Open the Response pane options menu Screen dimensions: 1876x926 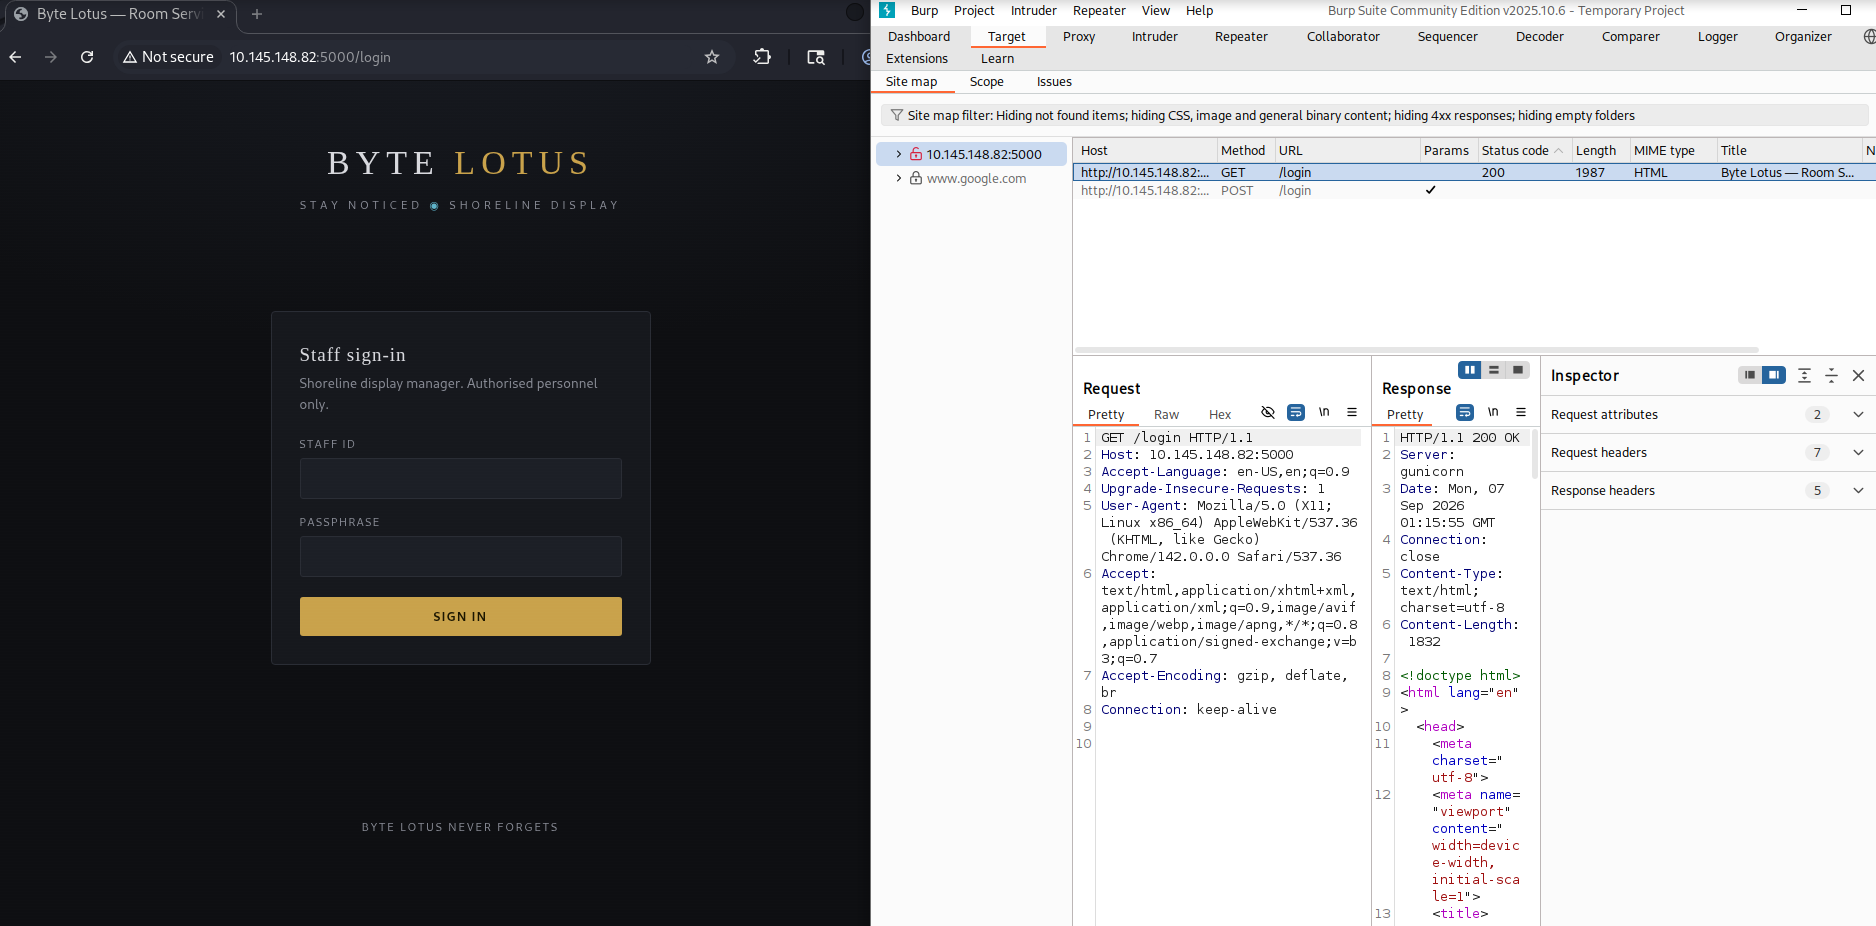pos(1521,412)
